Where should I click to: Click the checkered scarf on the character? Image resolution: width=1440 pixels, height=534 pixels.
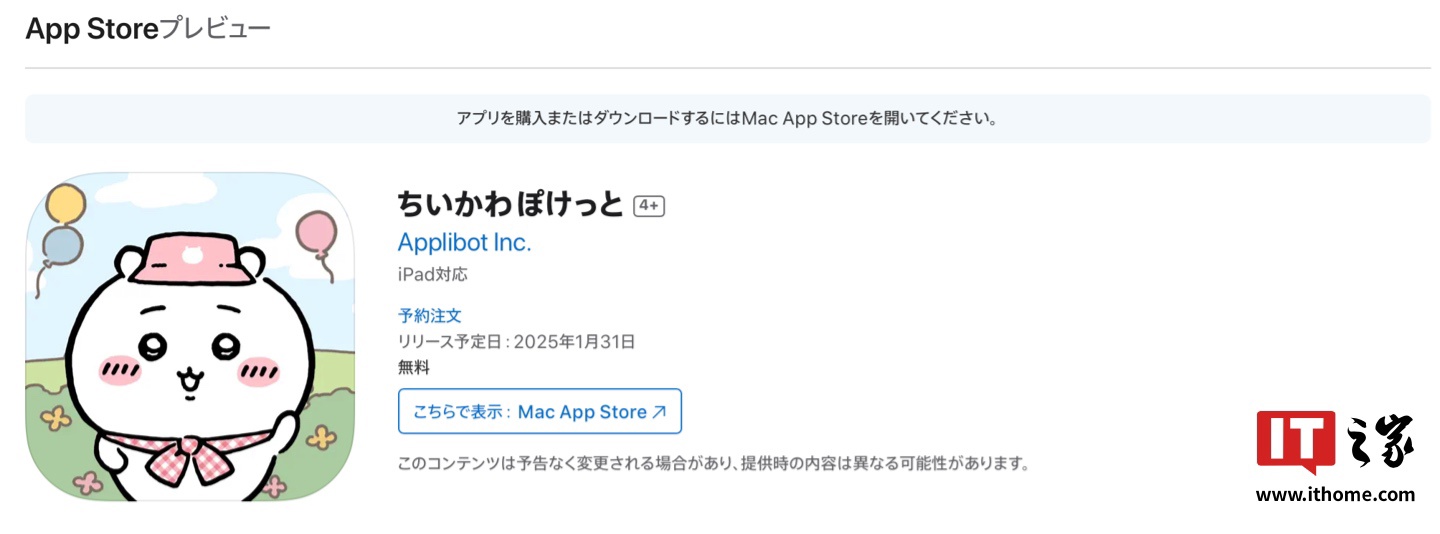[x=200, y=453]
